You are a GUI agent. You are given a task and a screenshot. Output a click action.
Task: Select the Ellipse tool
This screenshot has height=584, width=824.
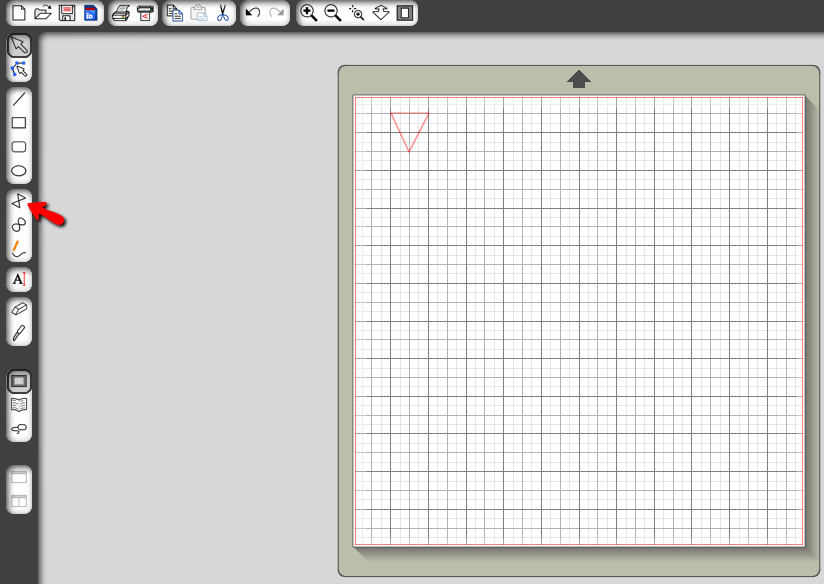click(x=19, y=171)
